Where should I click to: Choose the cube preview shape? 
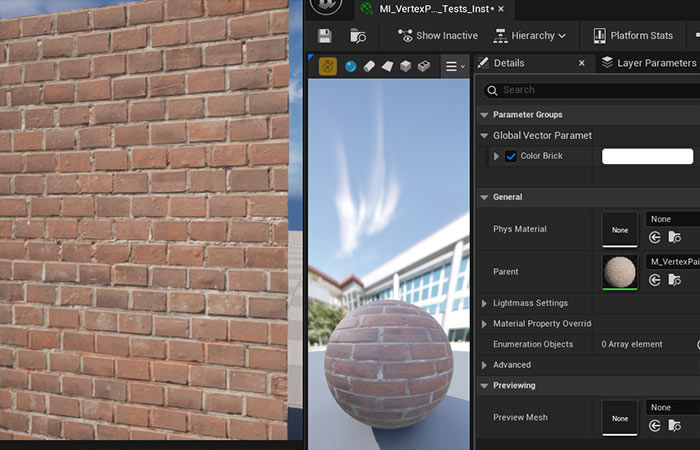pos(405,66)
